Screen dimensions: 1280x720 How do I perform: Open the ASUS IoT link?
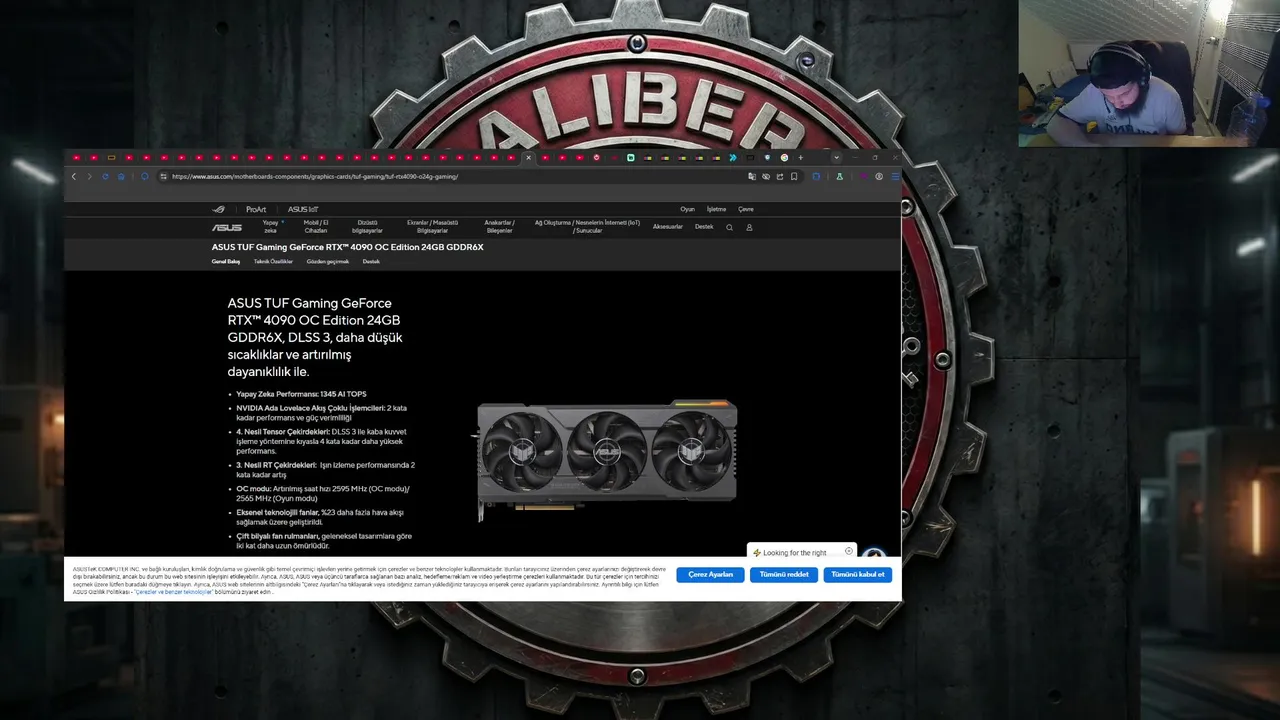click(303, 209)
